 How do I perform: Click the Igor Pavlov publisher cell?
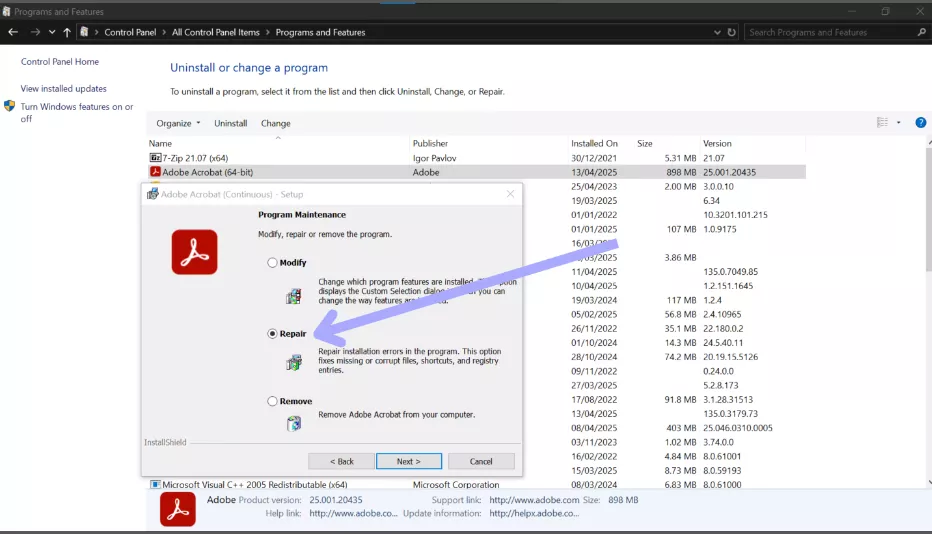coord(434,158)
